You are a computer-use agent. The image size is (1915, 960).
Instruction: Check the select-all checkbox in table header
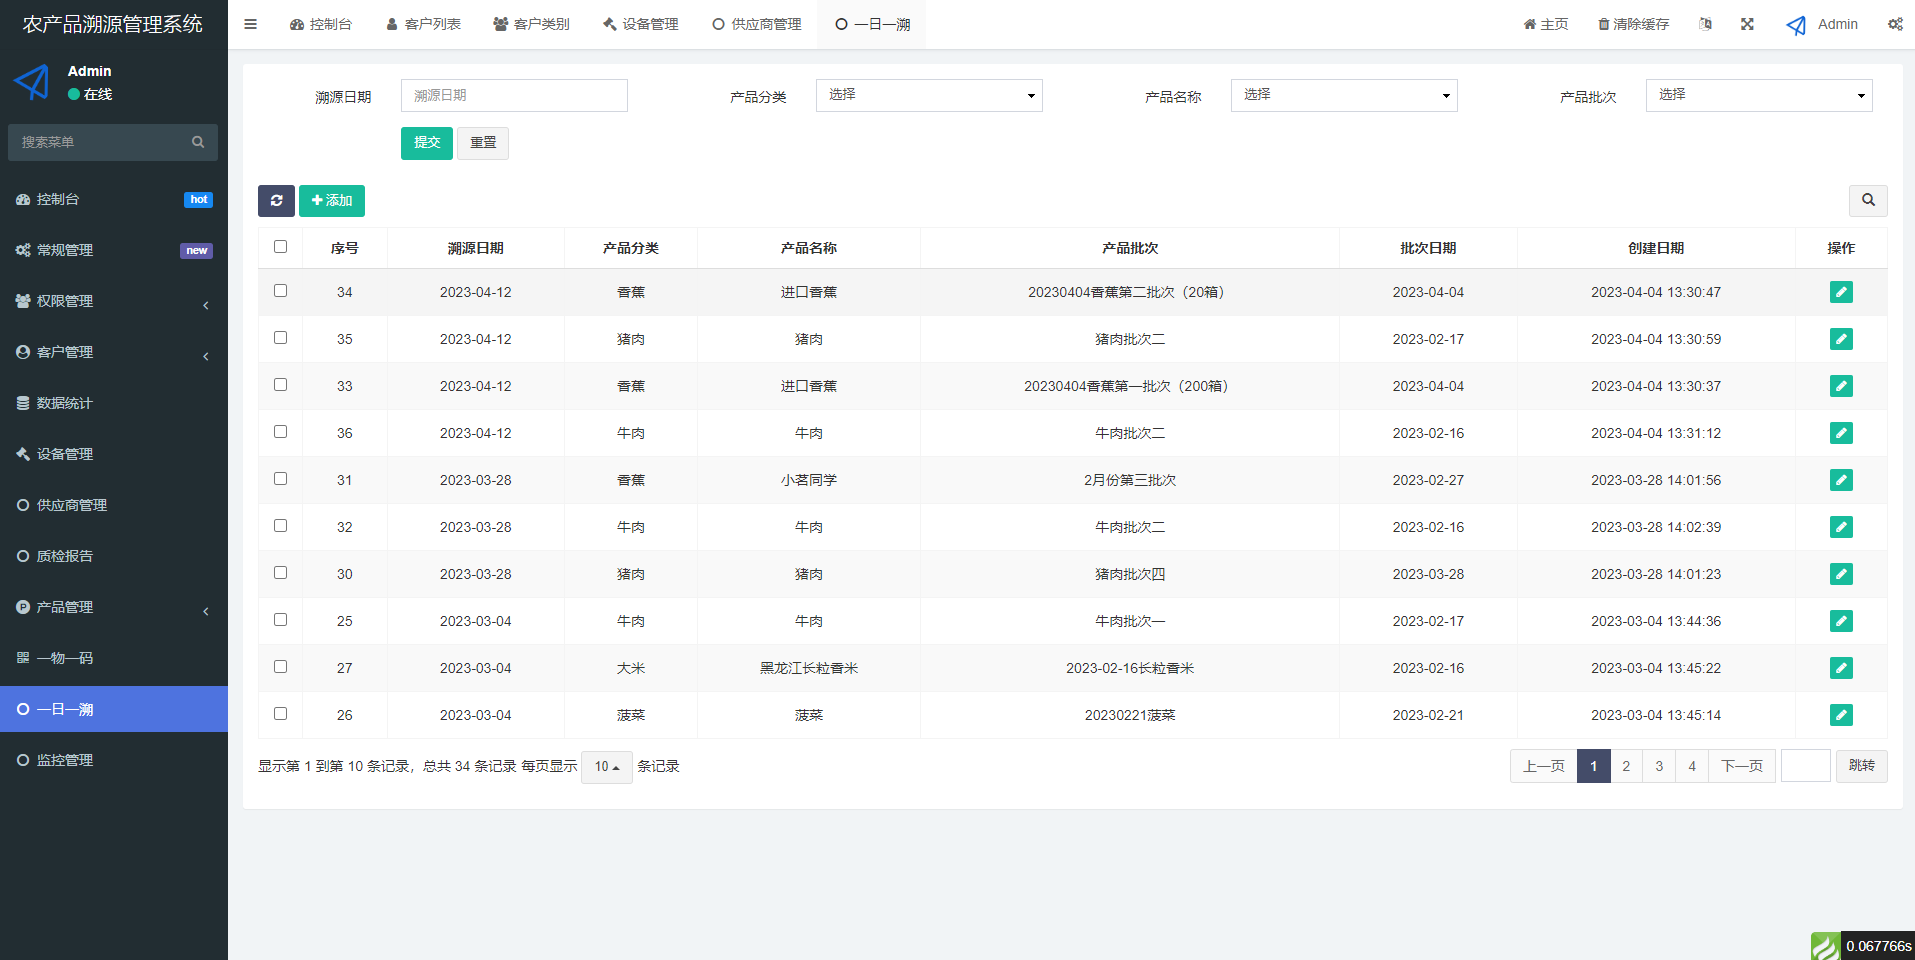click(280, 246)
